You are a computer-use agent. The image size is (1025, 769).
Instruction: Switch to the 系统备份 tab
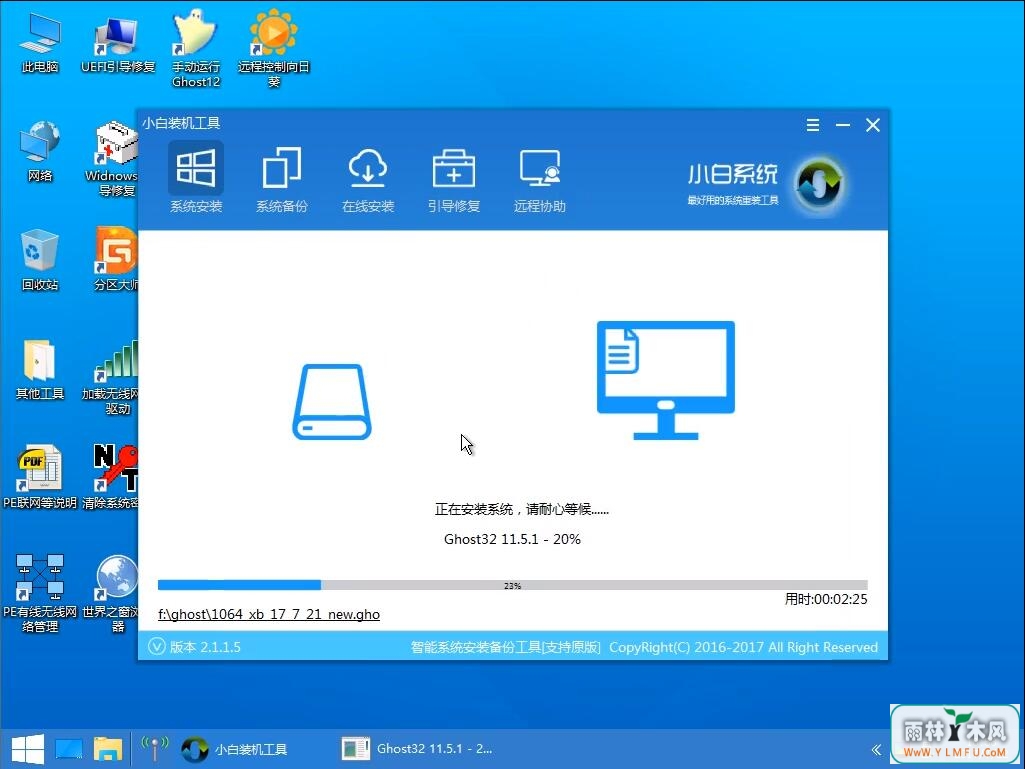(282, 178)
